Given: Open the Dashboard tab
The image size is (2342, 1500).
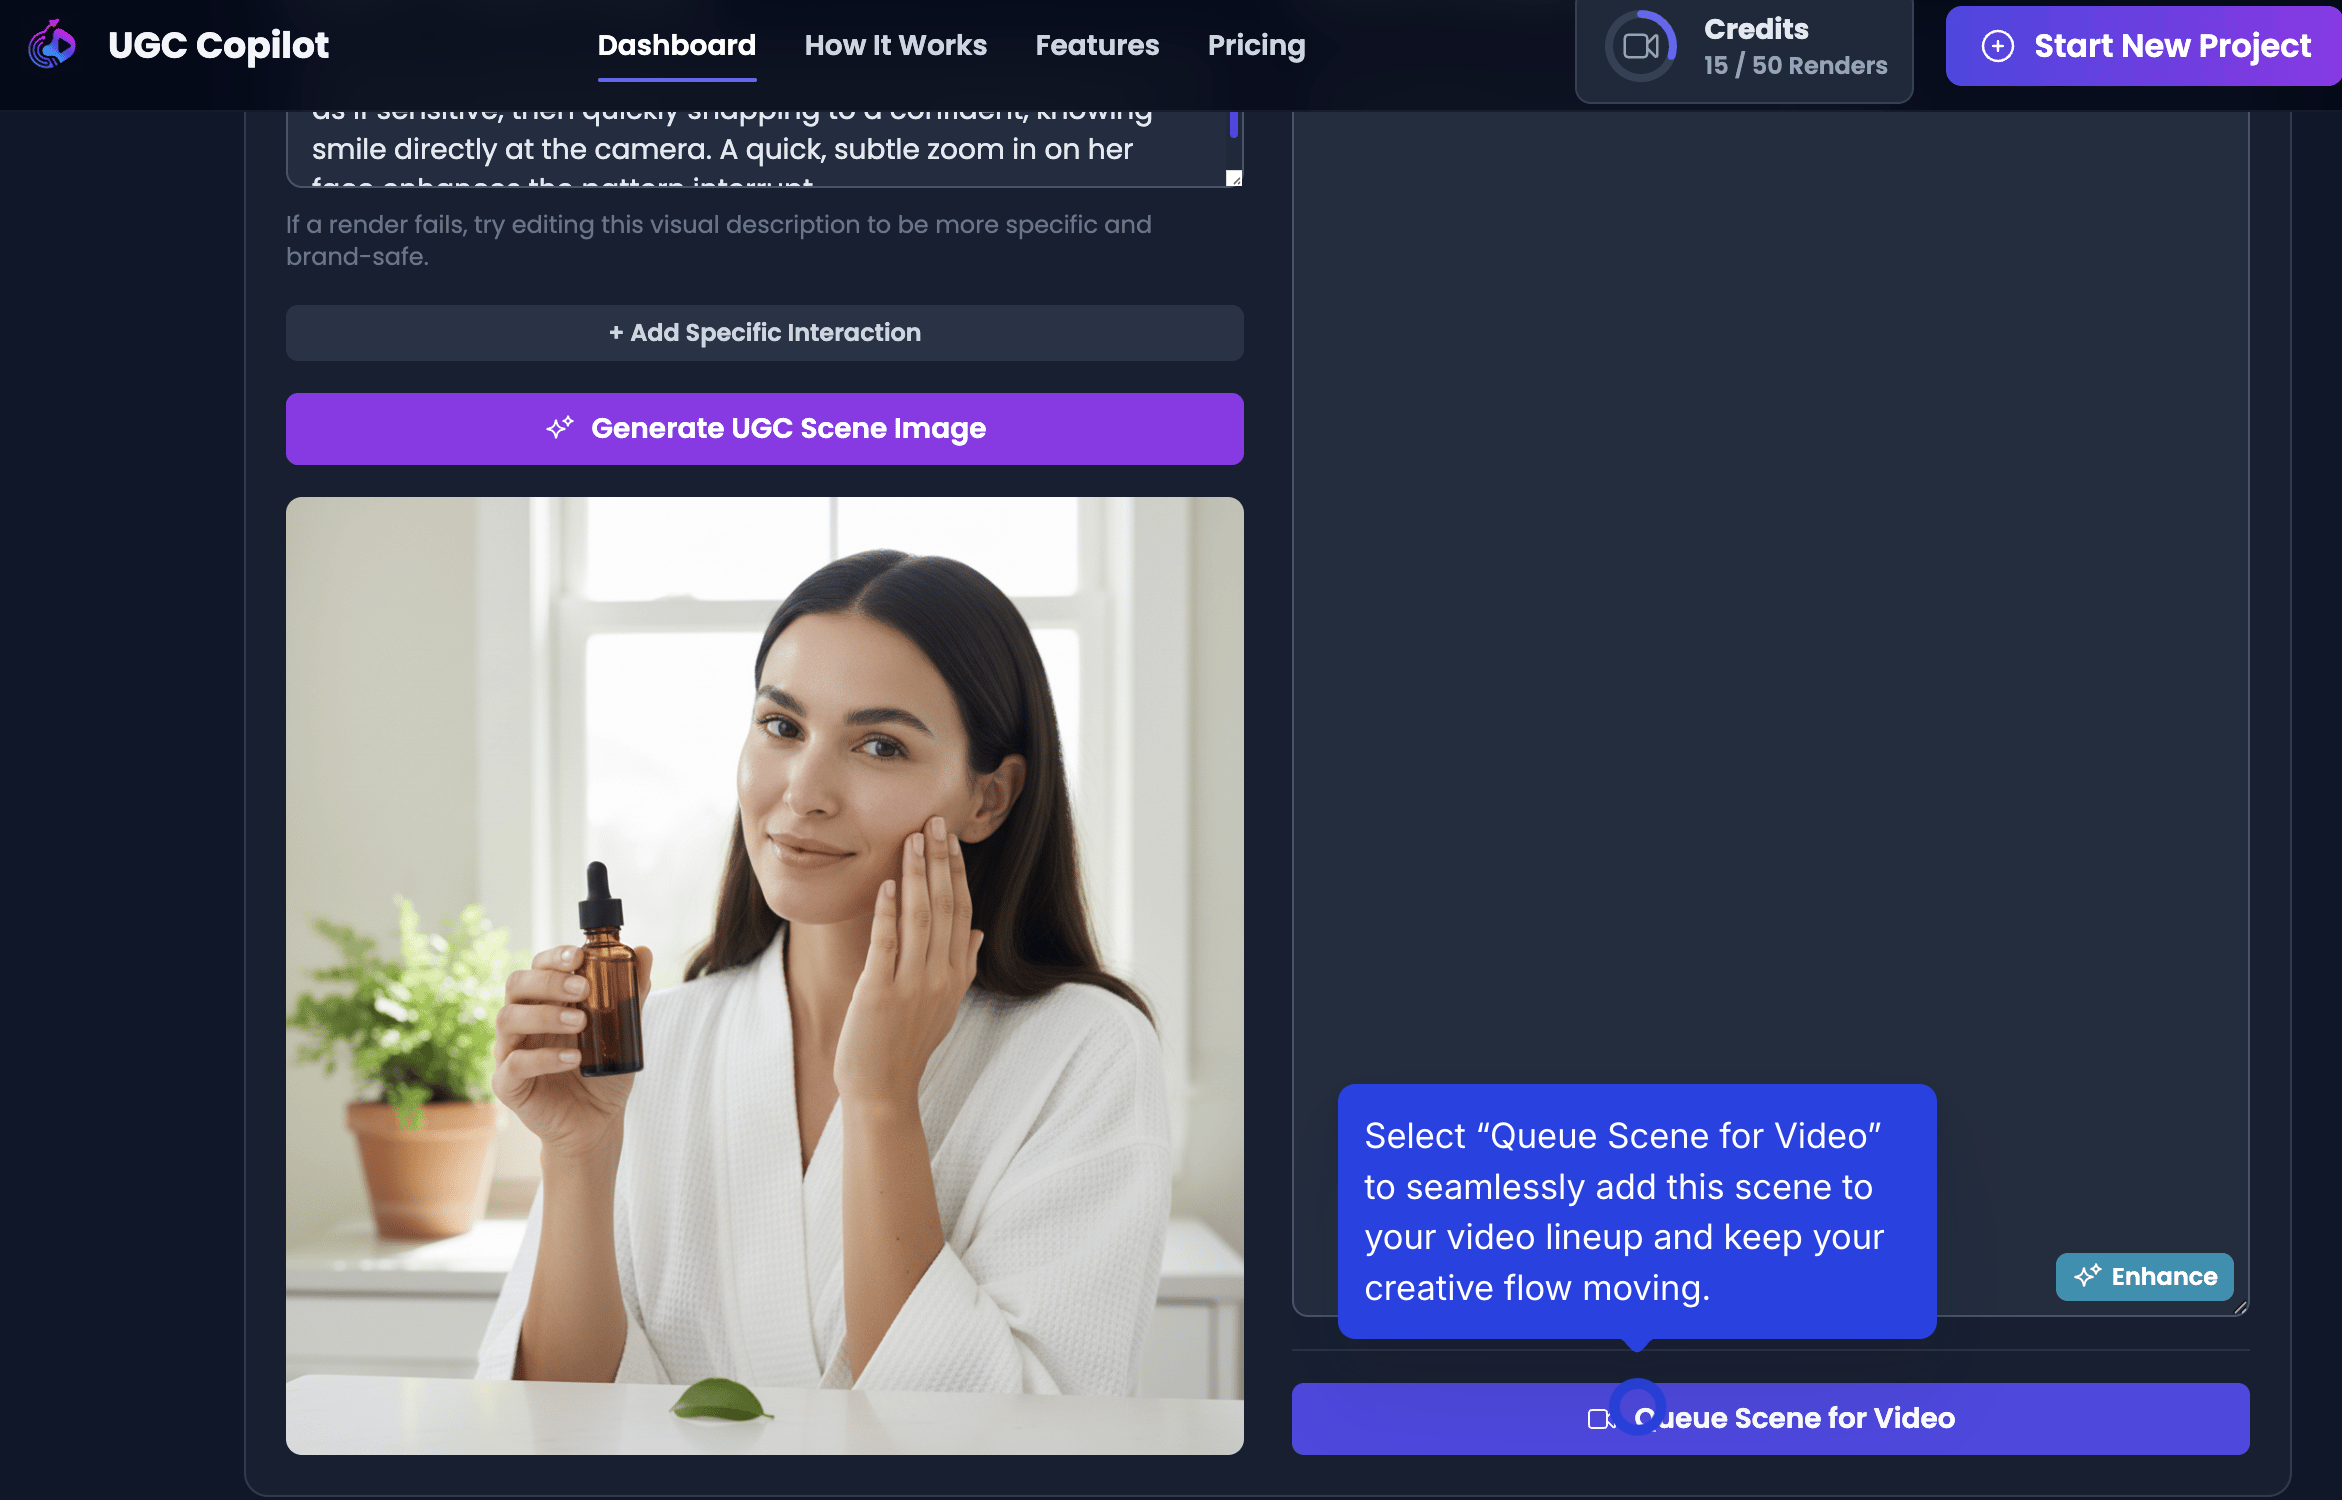Looking at the screenshot, I should (676, 46).
